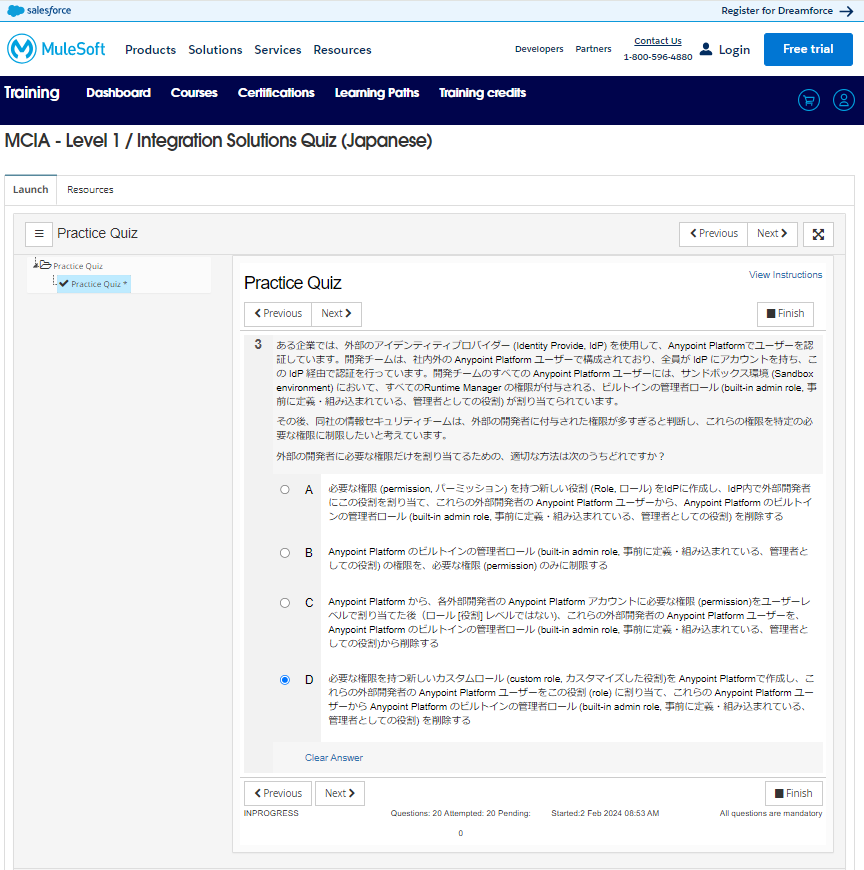Click the Clear Answer link

coord(334,757)
